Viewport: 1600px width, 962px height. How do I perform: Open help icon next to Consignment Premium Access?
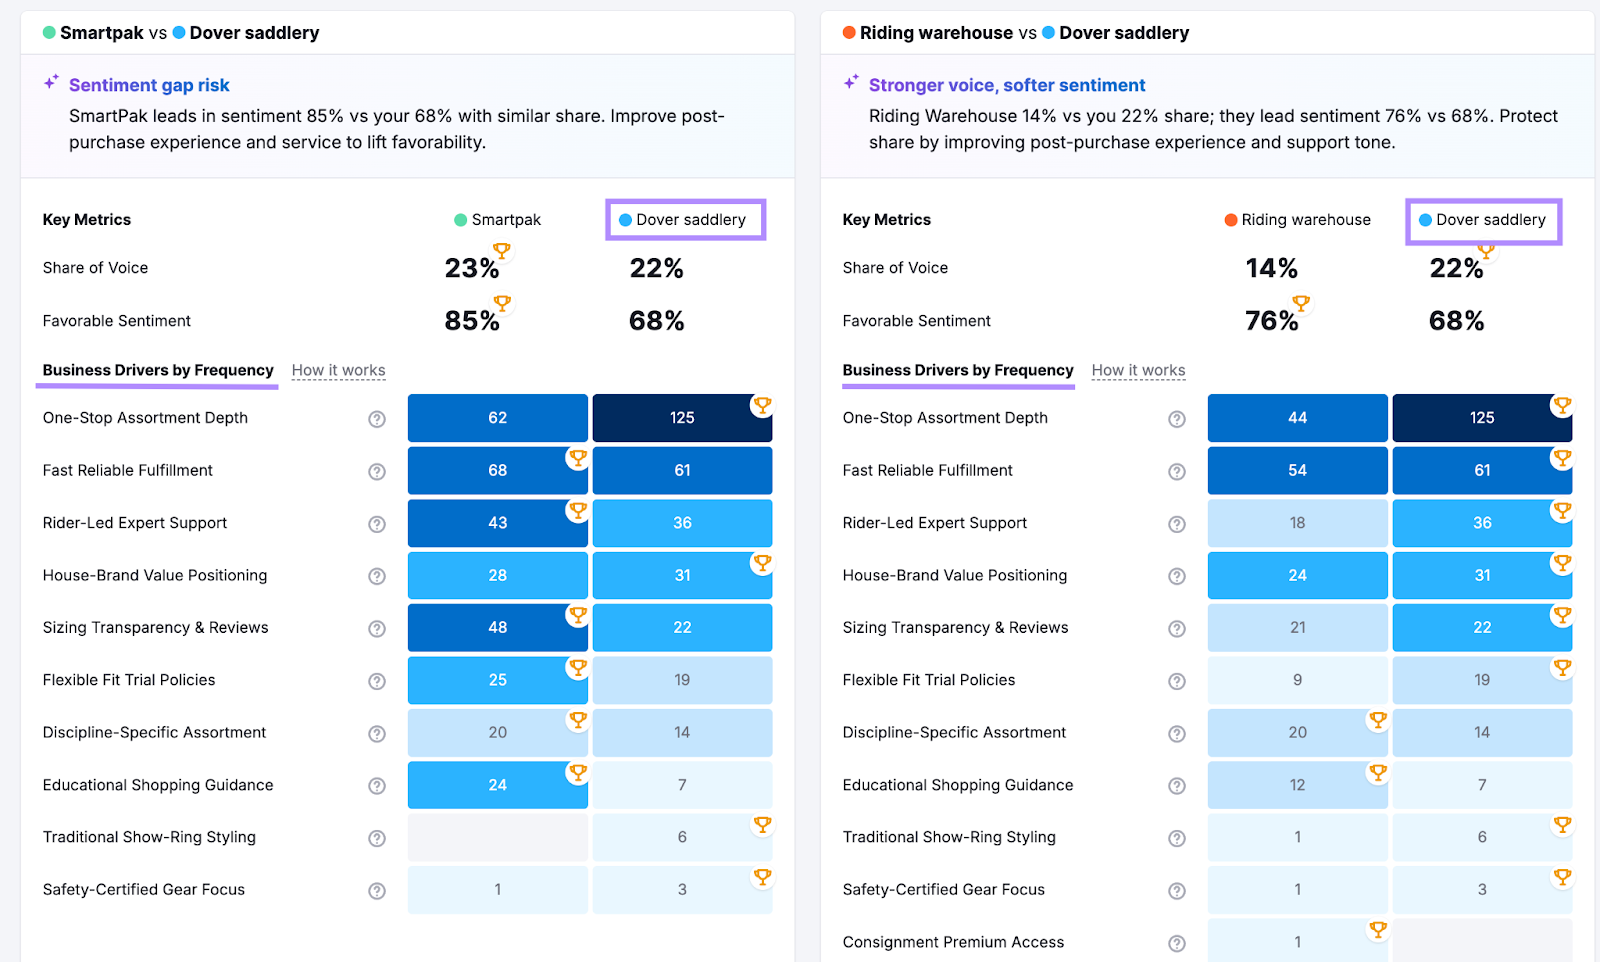click(x=1178, y=941)
